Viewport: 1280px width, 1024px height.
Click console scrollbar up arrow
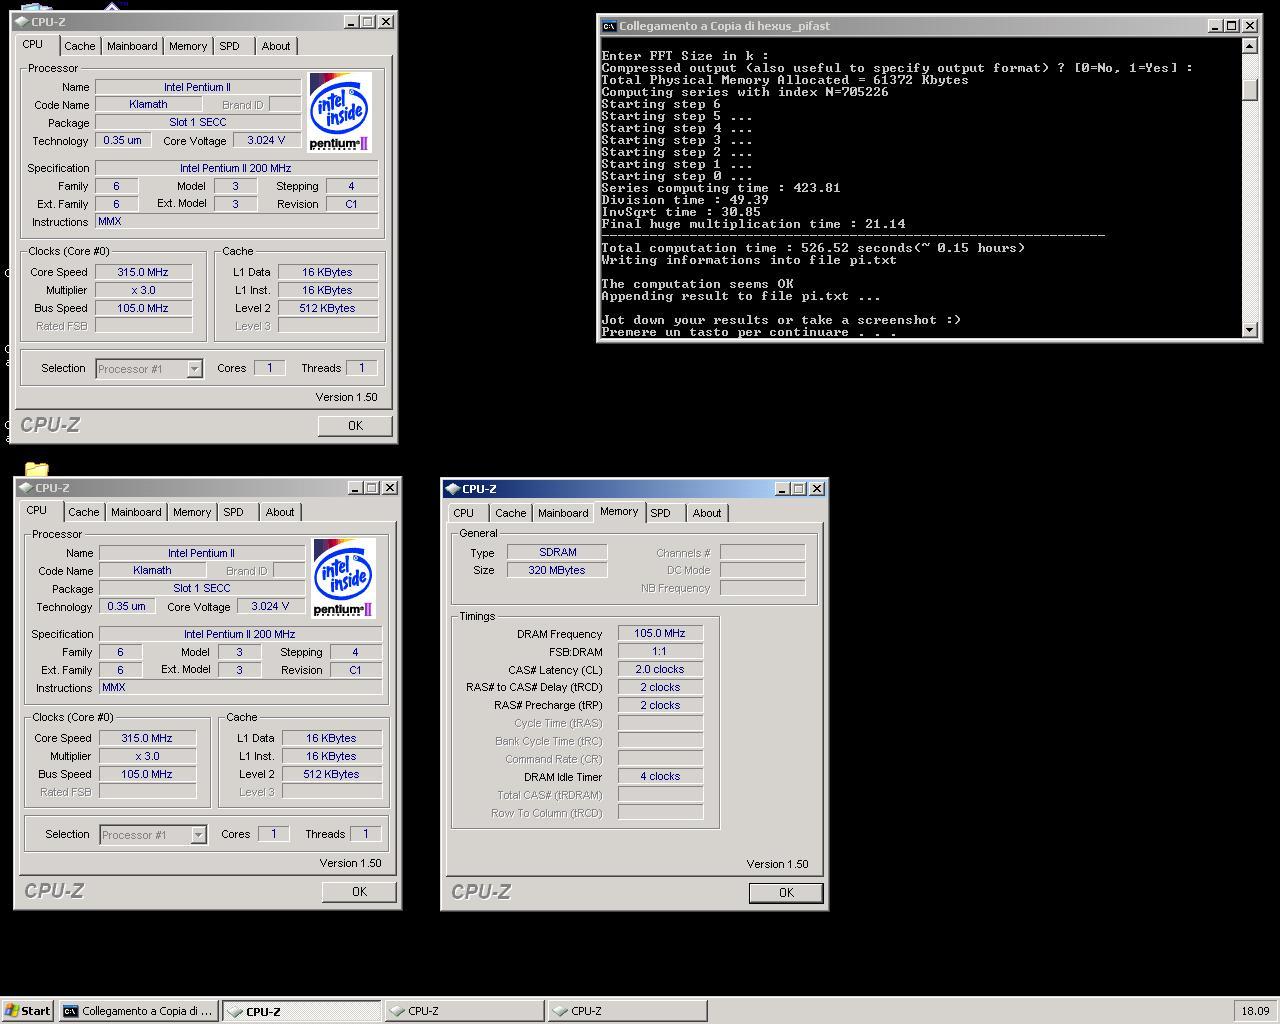(1250, 46)
